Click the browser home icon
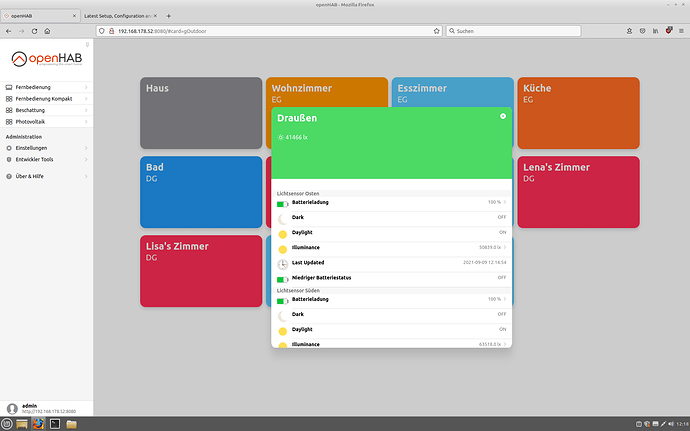This screenshot has width=690, height=431. (47, 31)
